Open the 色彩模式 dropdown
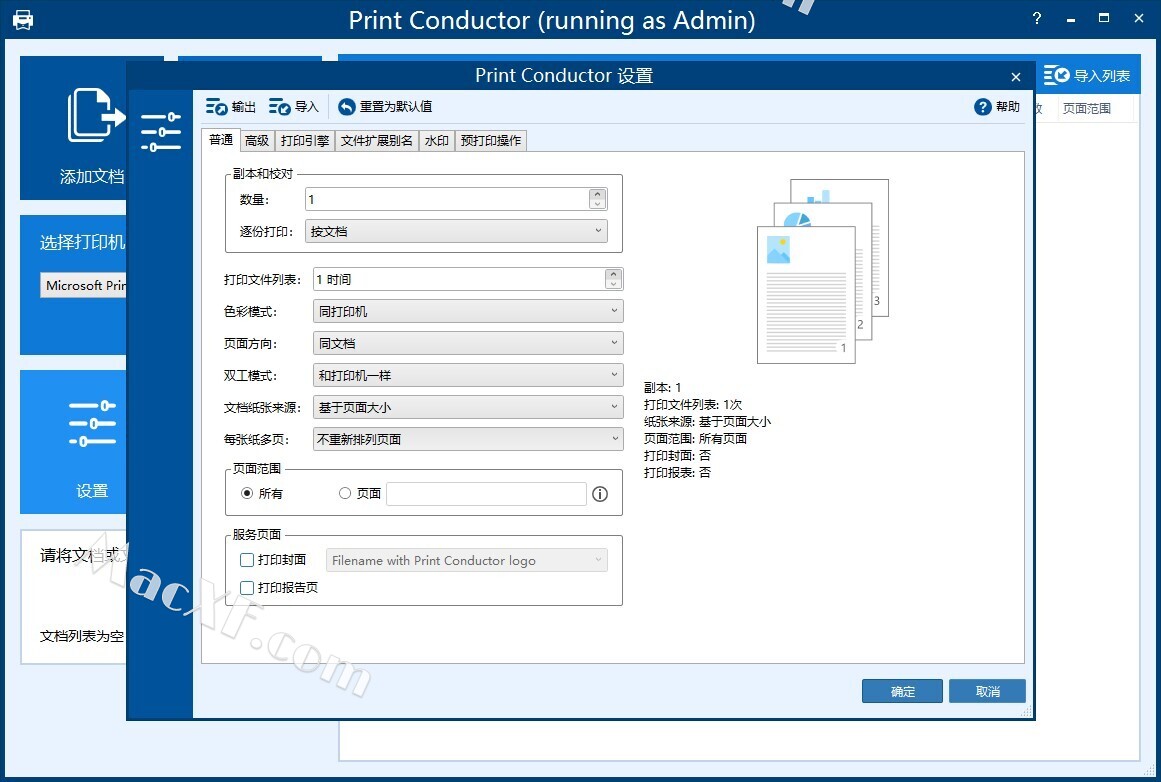Screen dimensions: 1161x782 [x=468, y=311]
